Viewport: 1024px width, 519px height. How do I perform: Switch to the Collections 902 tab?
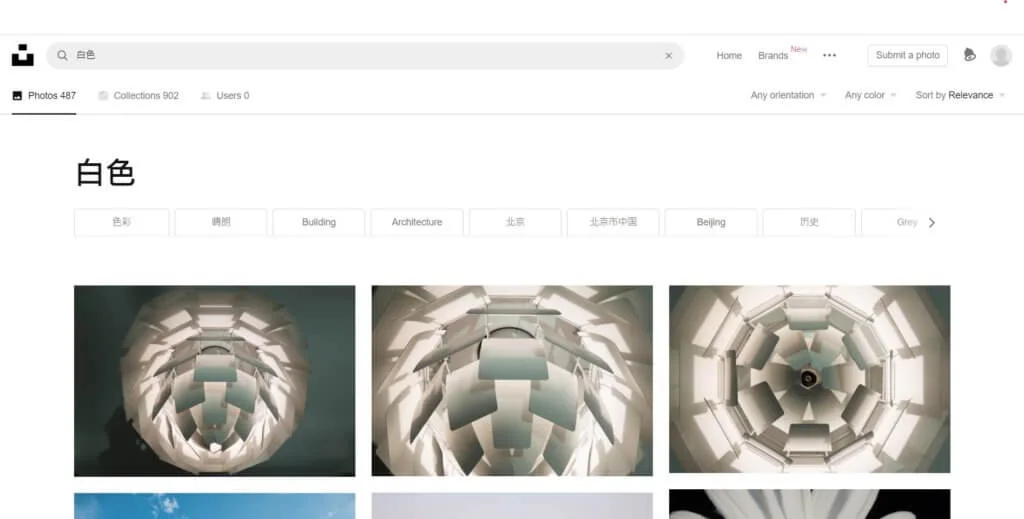(x=138, y=95)
